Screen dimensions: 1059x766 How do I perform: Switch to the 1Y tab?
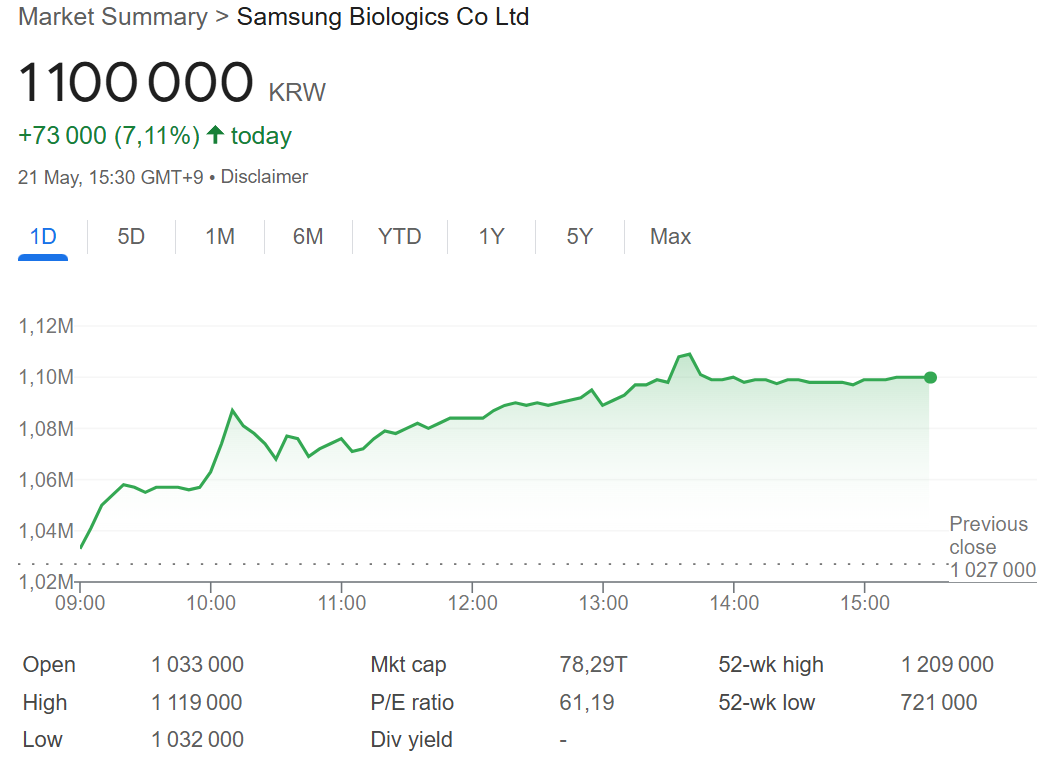pos(492,237)
